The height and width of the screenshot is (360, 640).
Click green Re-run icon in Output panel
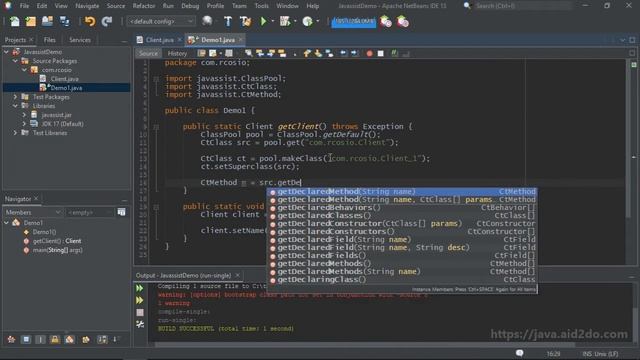click(140, 288)
